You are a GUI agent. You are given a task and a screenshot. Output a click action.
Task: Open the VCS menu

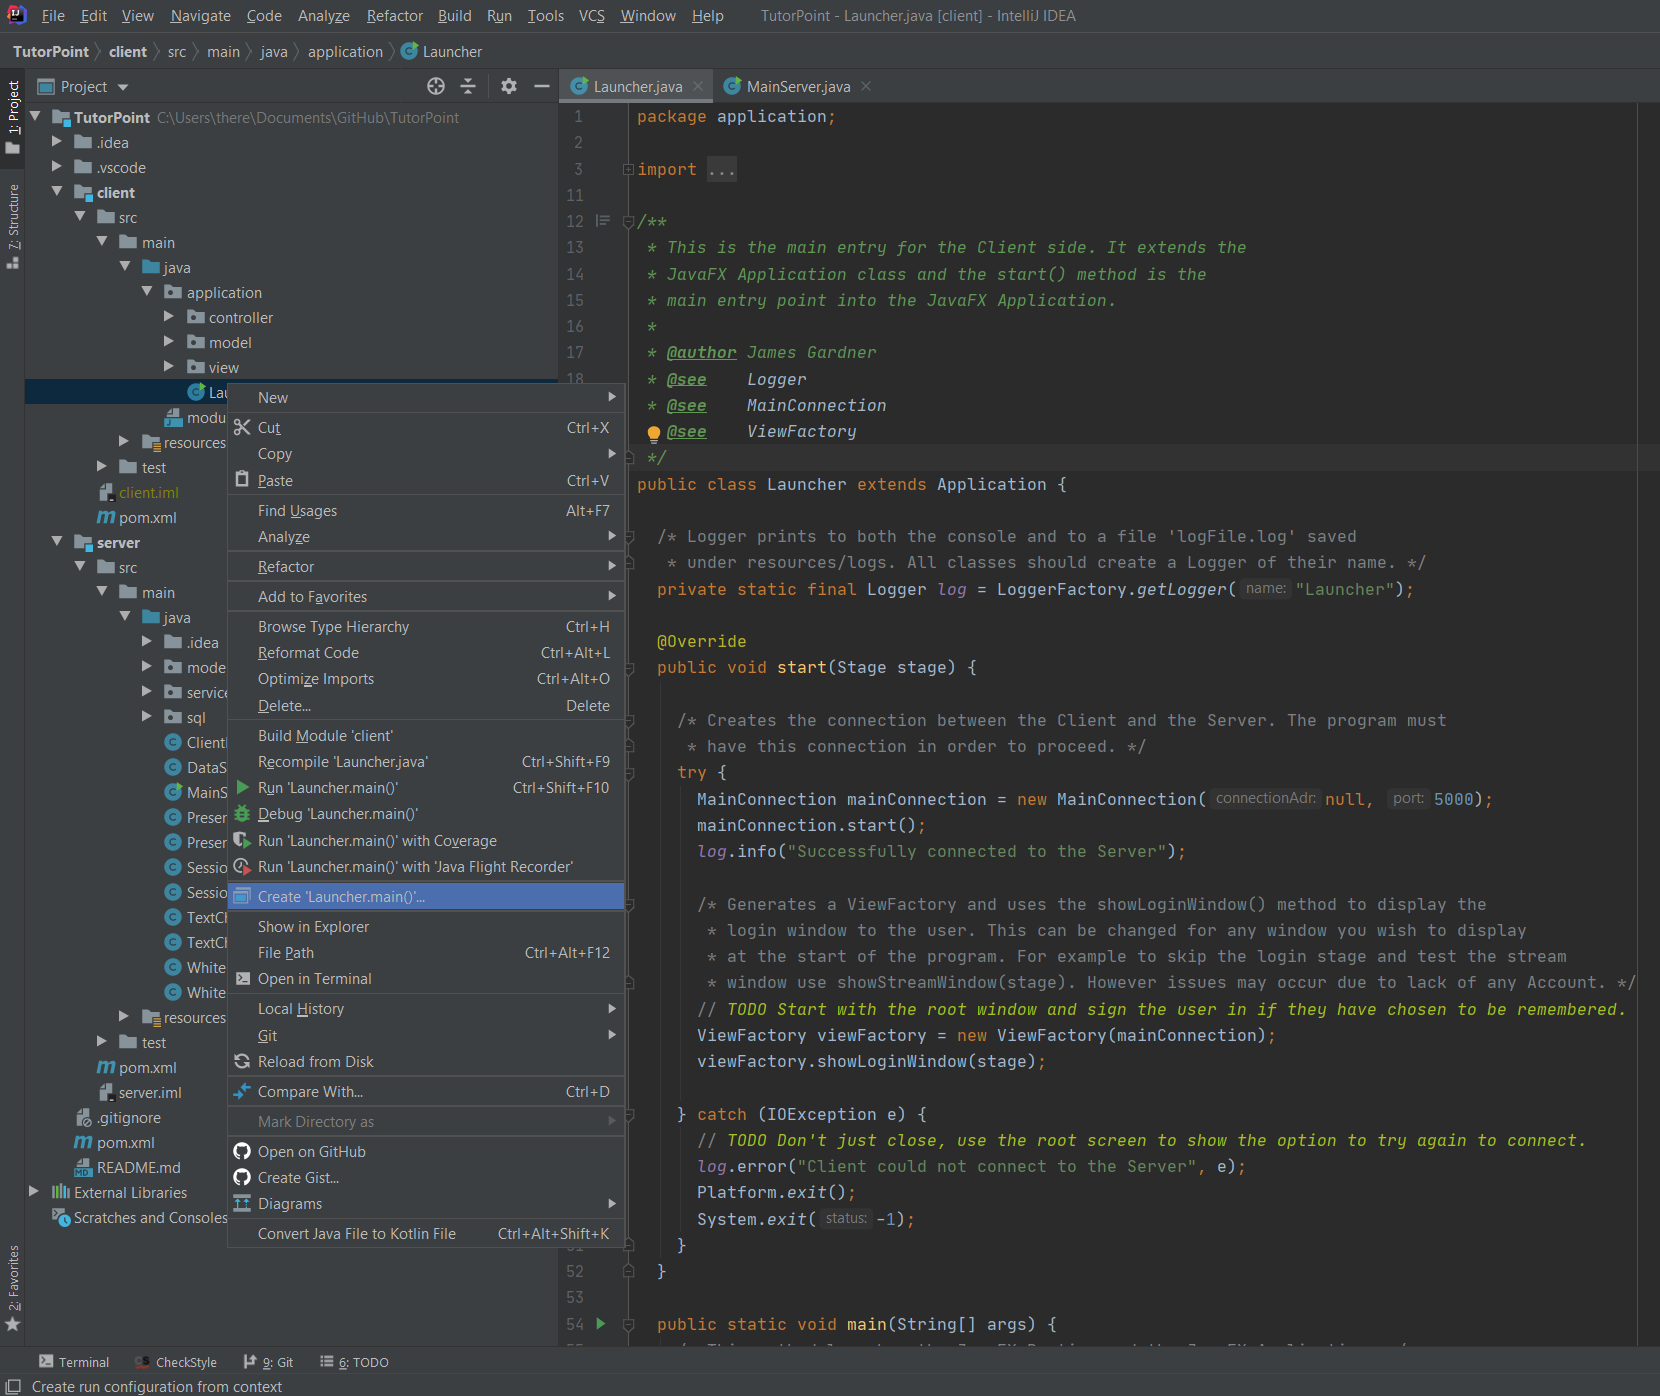point(591,16)
